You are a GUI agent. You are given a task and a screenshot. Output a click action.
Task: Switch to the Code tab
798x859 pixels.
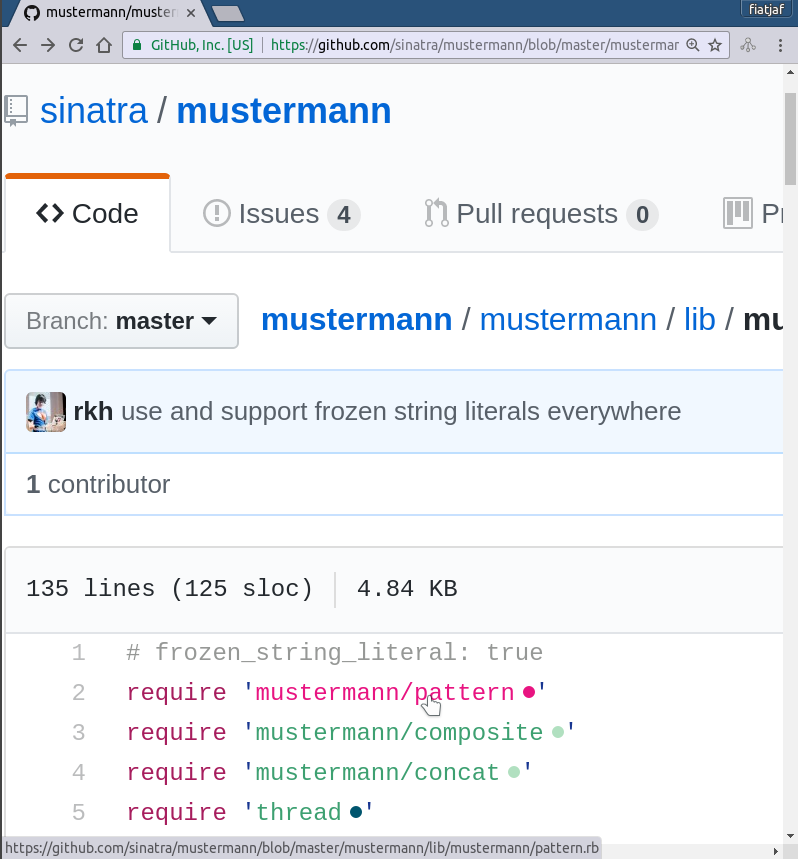click(87, 214)
